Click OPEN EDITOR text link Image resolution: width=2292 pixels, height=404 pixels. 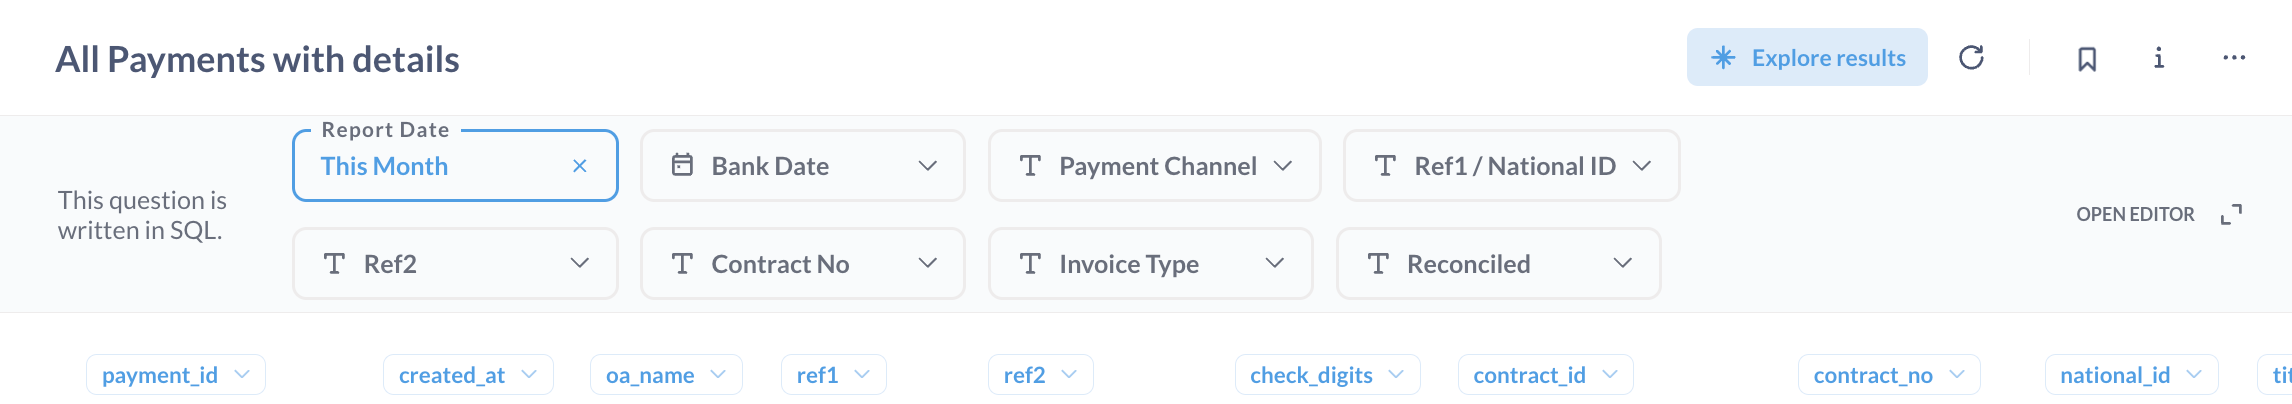[x=2135, y=215]
